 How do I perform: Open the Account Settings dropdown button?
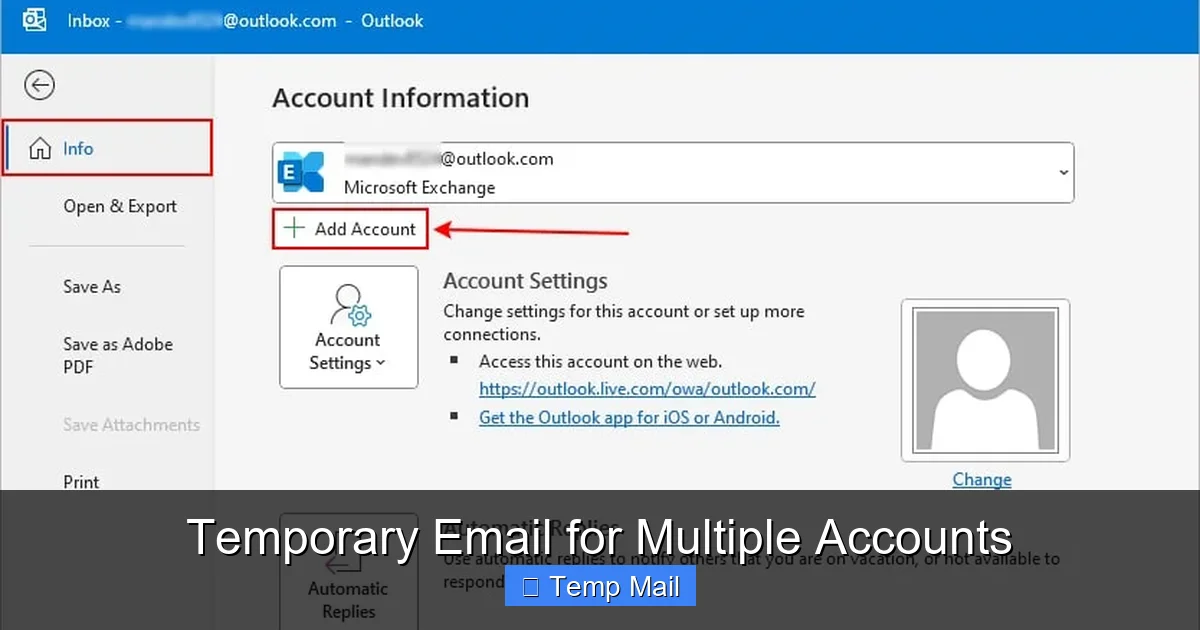coord(349,327)
